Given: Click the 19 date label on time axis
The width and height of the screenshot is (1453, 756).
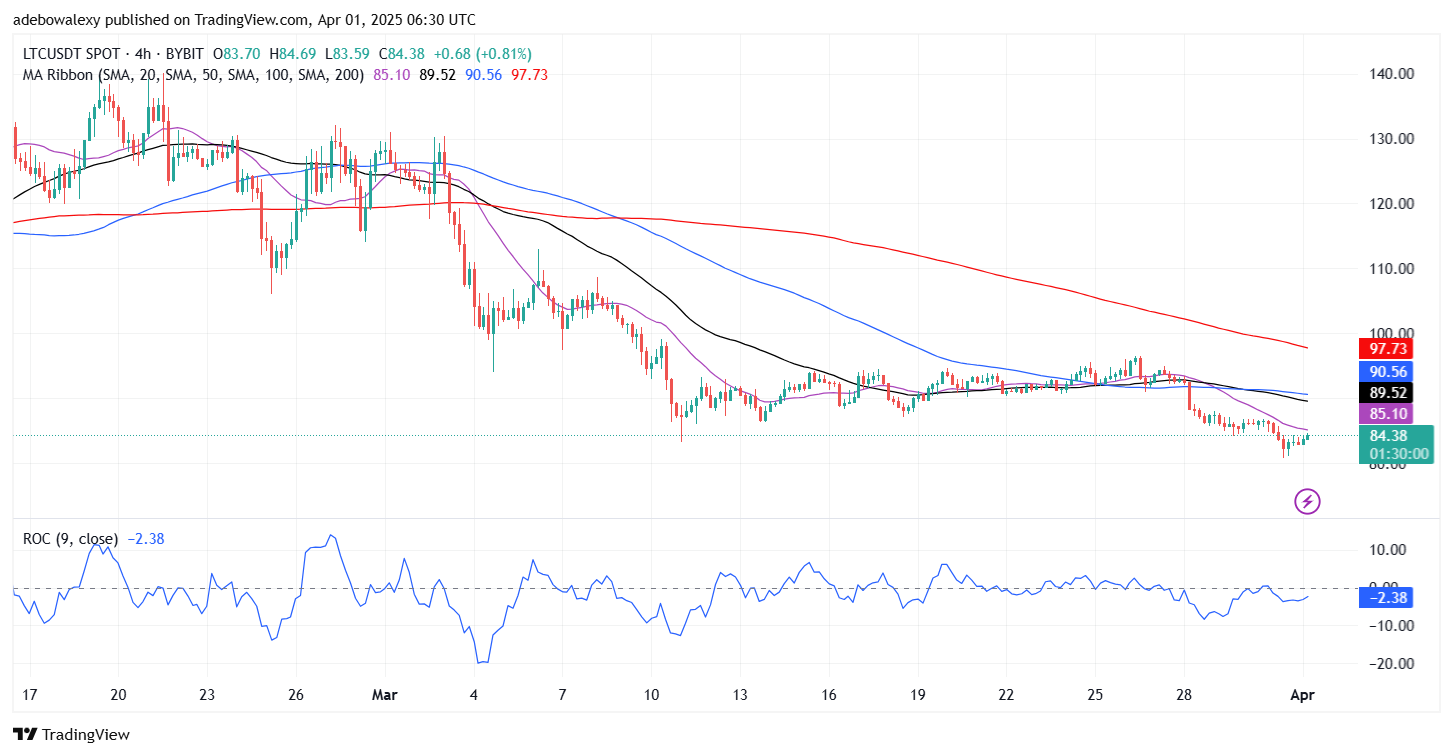Looking at the screenshot, I should tap(918, 695).
